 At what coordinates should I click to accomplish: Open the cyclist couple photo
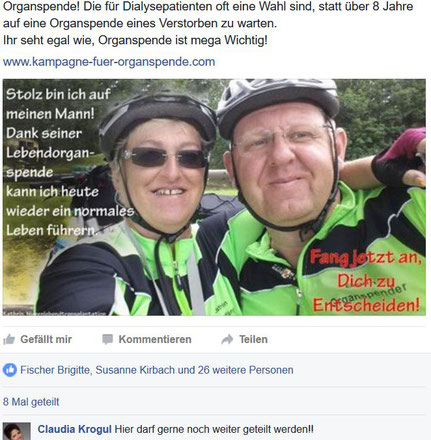coord(214,197)
